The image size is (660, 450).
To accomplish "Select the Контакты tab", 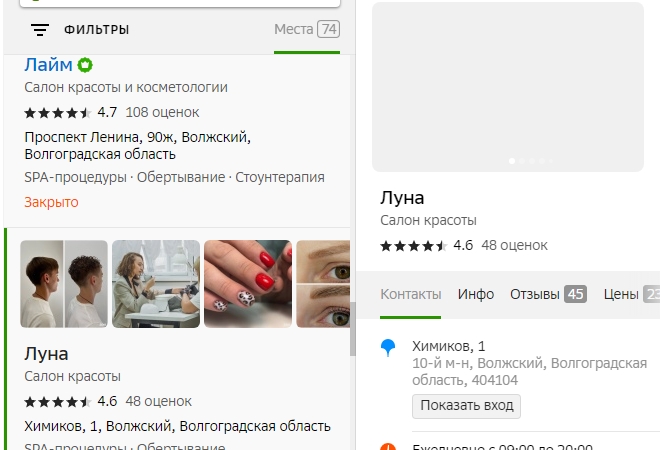I will coord(410,294).
